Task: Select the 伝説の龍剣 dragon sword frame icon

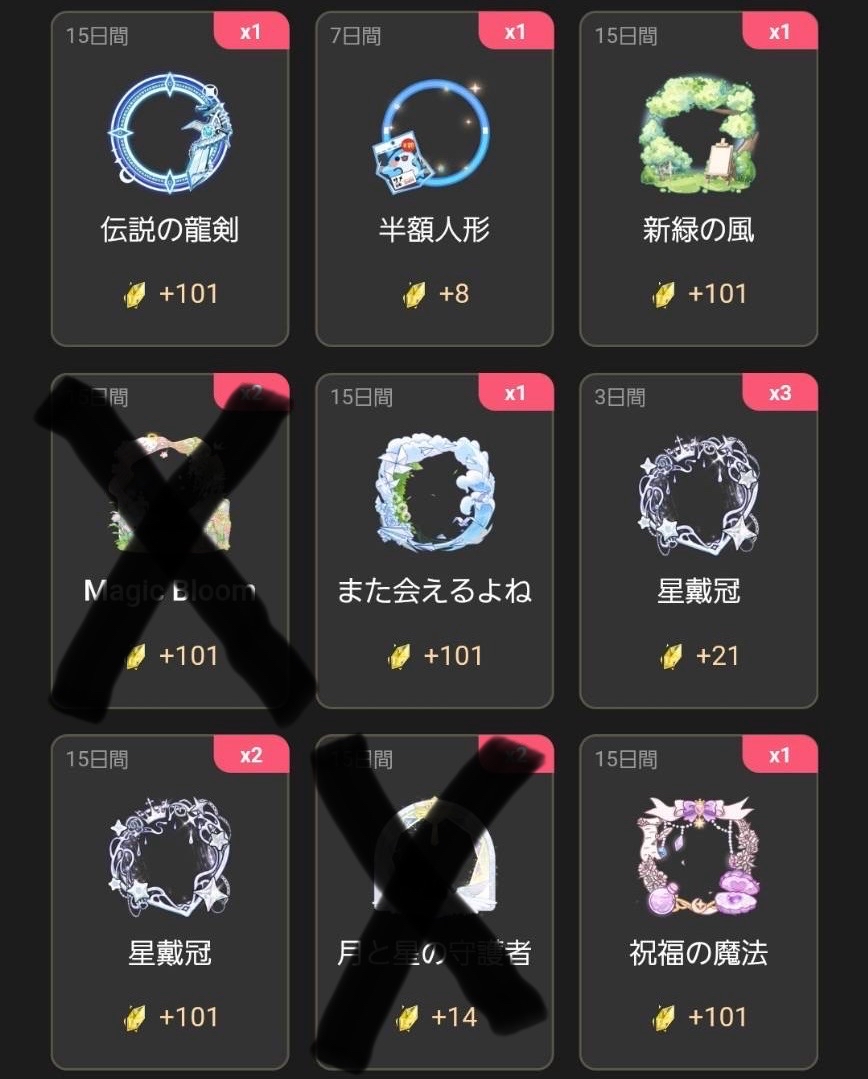Action: click(170, 132)
